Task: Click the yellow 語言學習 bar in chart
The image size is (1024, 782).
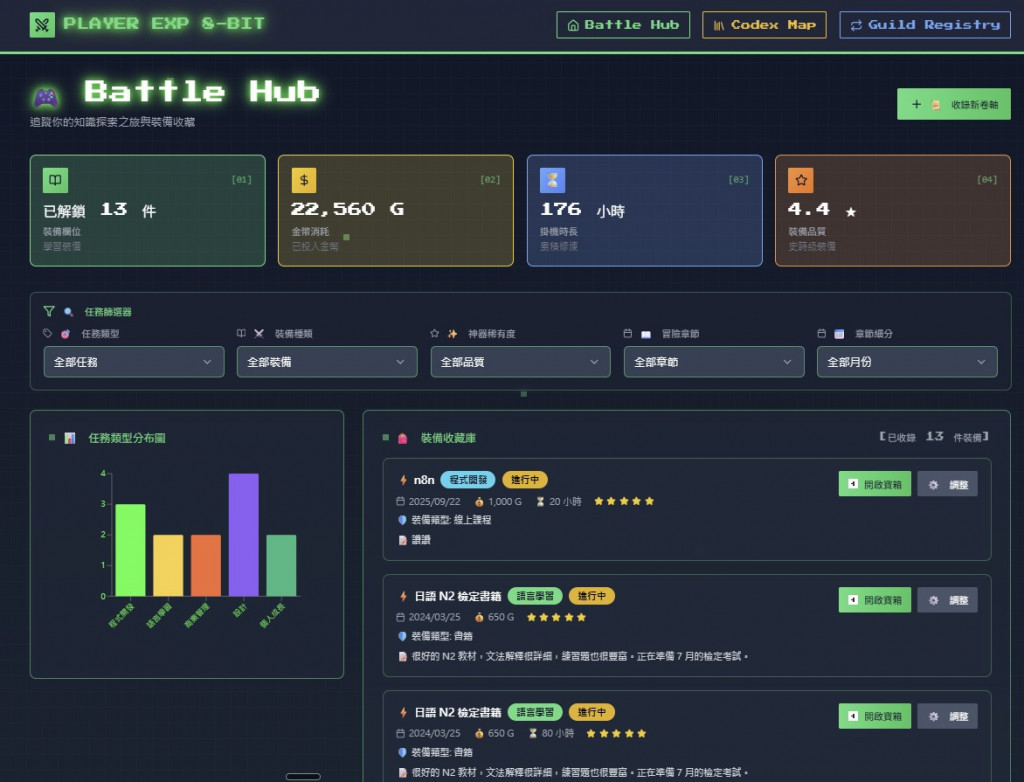Action: pyautogui.click(x=168, y=565)
